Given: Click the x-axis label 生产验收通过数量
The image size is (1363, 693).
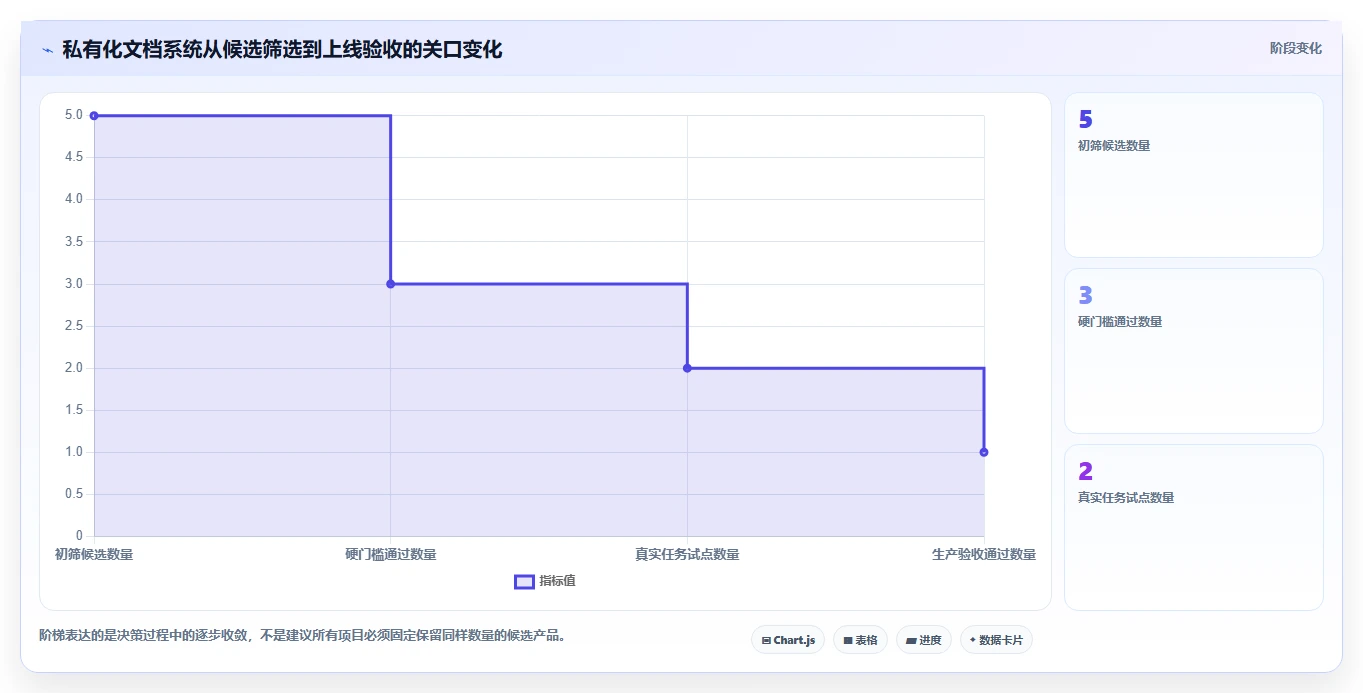Looking at the screenshot, I should (984, 554).
